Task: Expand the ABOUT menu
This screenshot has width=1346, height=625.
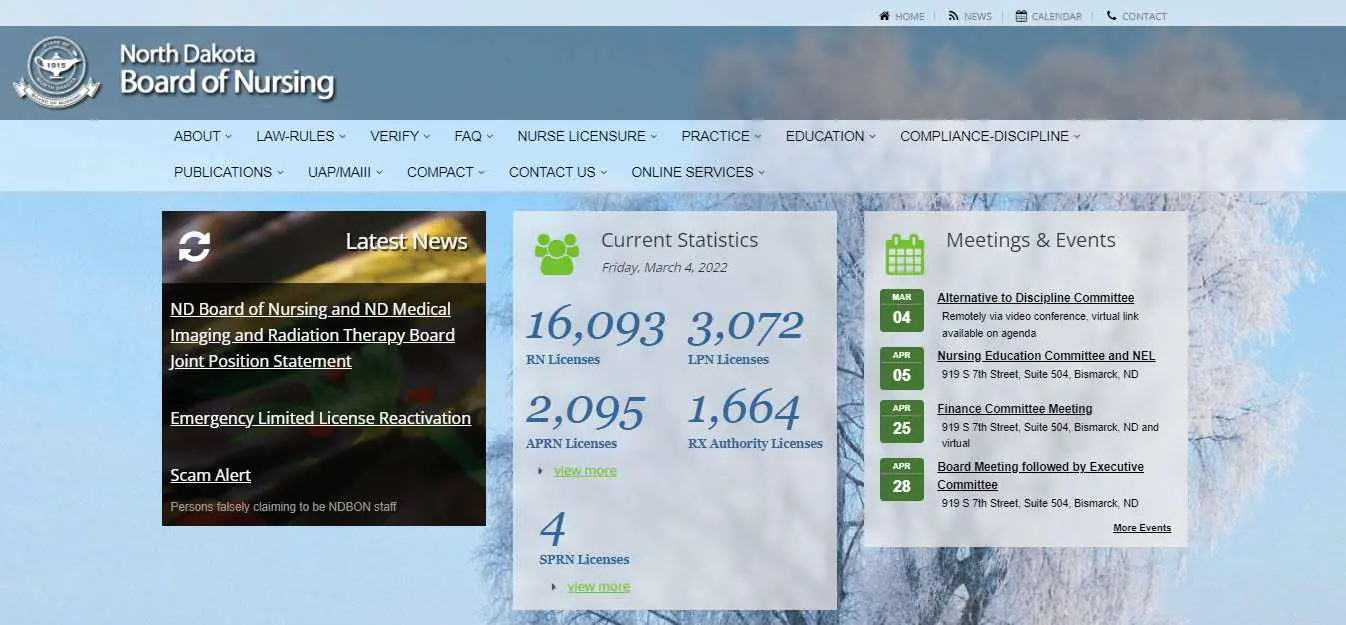Action: [202, 136]
